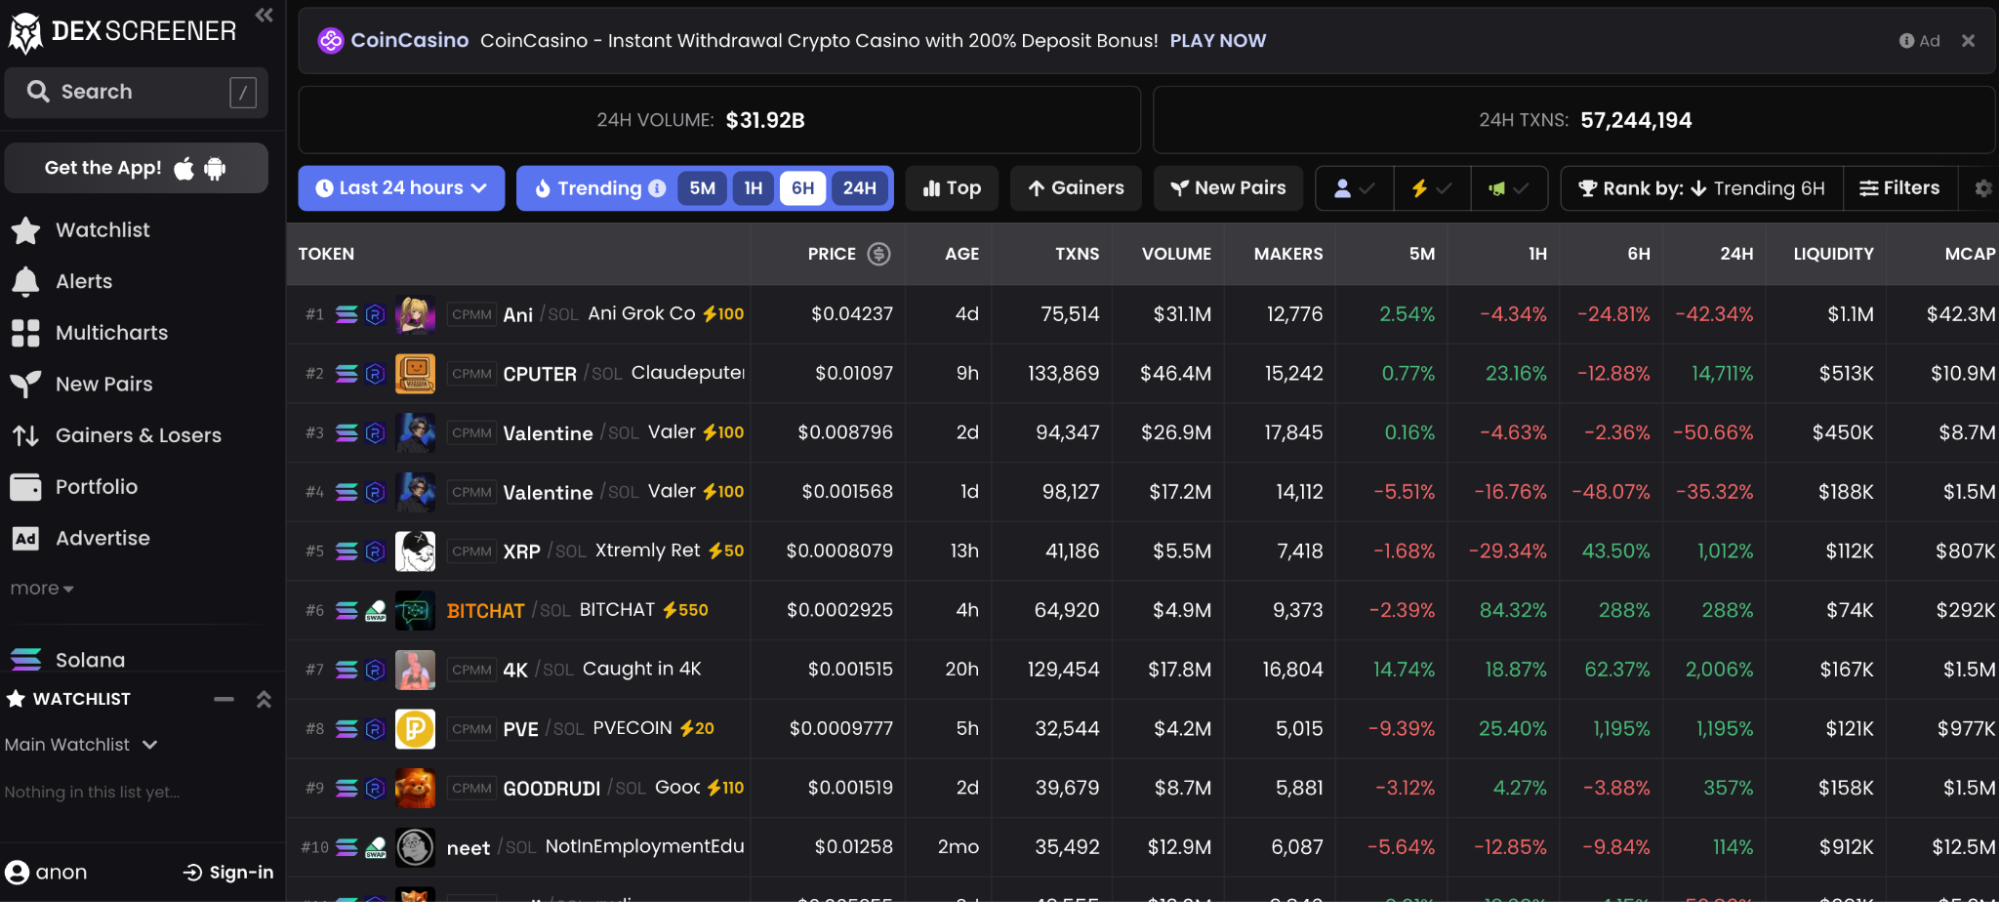Click the PVE token coin icon
Screen dimensions: 1999x902
415,729
